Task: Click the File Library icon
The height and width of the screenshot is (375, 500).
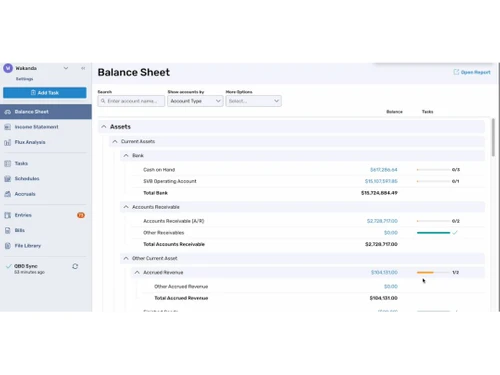Action: (x=8, y=246)
